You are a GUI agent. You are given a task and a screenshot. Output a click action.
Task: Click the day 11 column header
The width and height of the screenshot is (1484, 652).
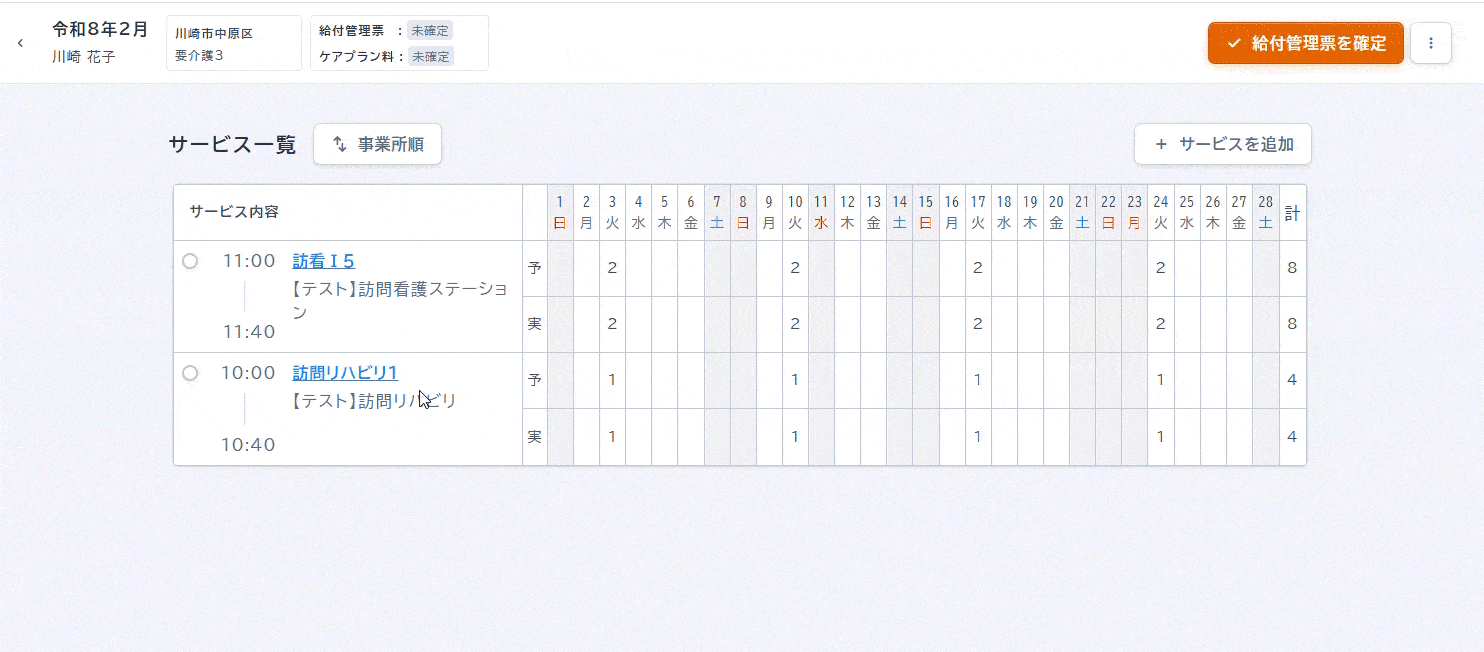[x=821, y=212]
